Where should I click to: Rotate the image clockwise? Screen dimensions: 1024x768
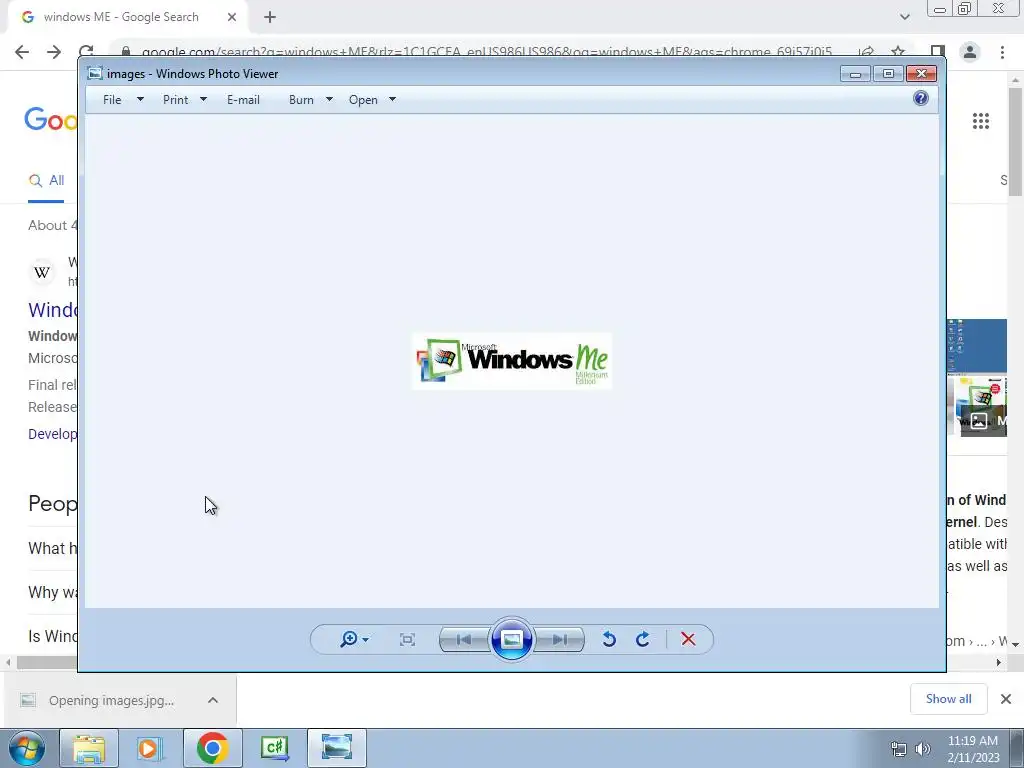[643, 639]
